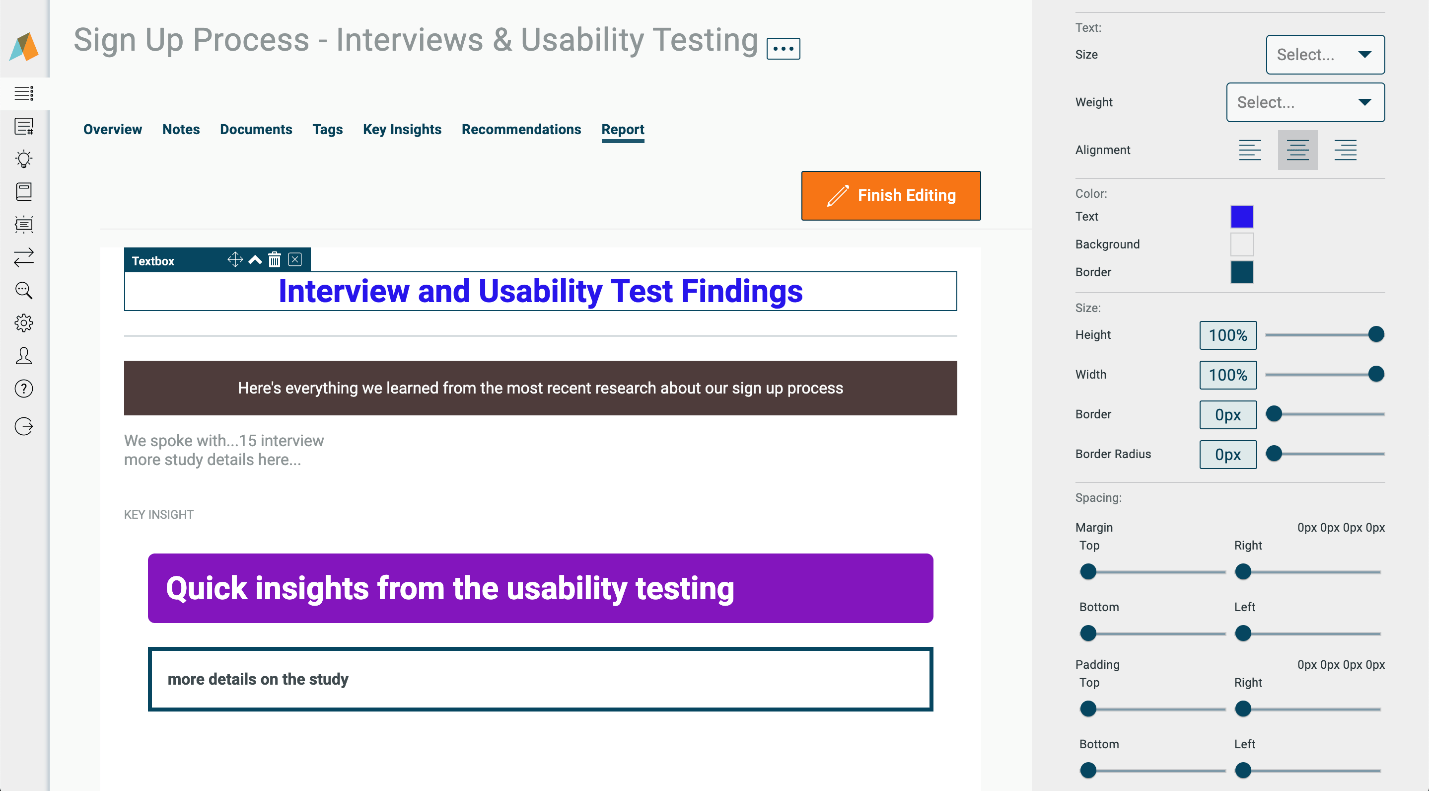Open the help question mark icon
1429x791 pixels.
[x=24, y=389]
